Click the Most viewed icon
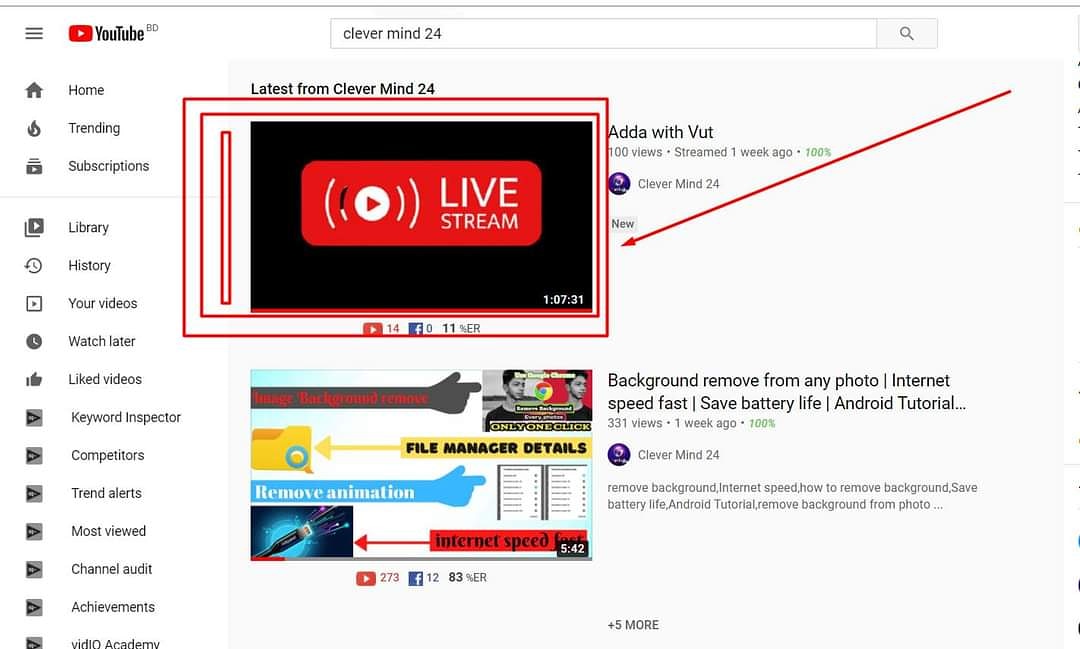Screen dimensions: 1080x649 34,531
